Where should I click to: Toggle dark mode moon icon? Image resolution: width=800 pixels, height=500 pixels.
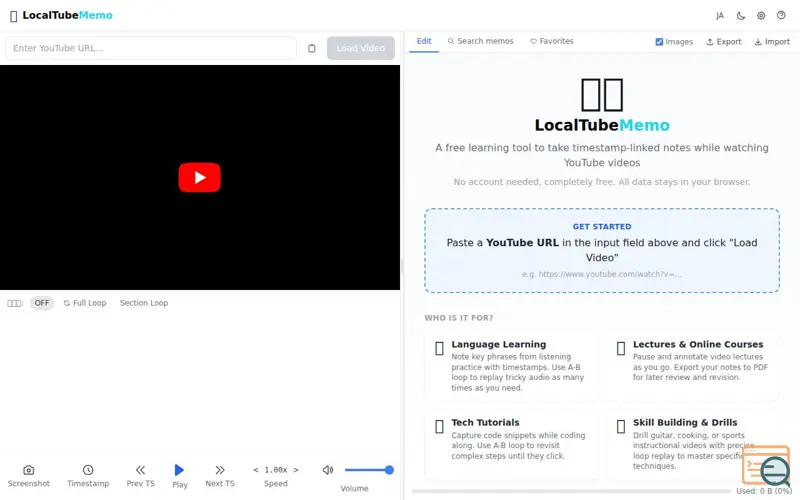741,16
